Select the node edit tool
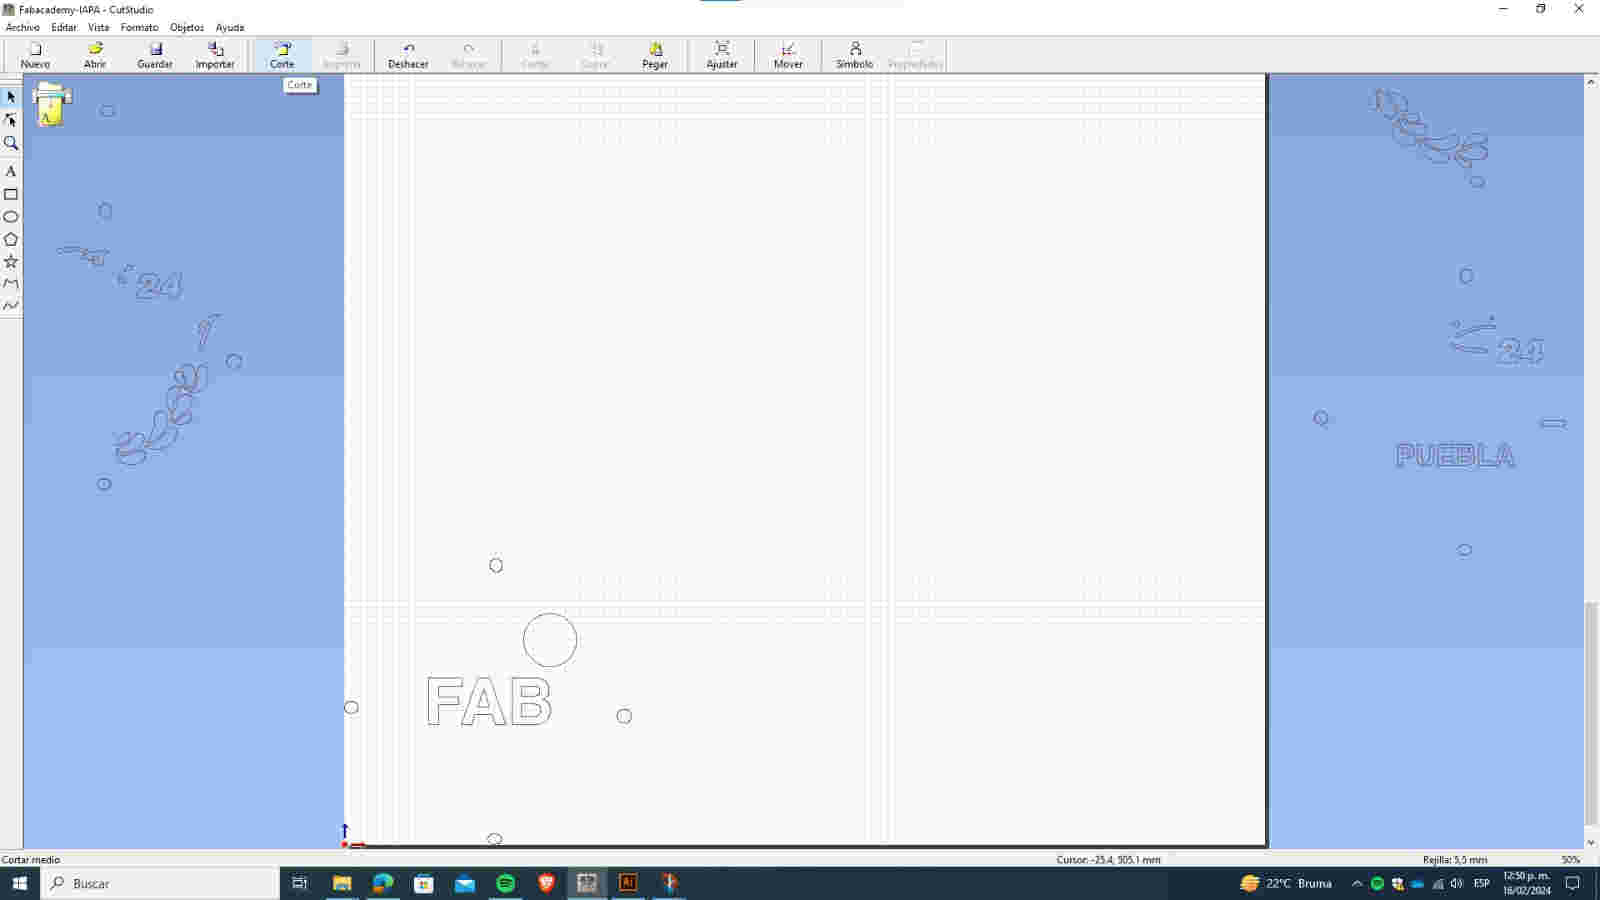Screen dimensions: 1600x900 tap(11, 120)
